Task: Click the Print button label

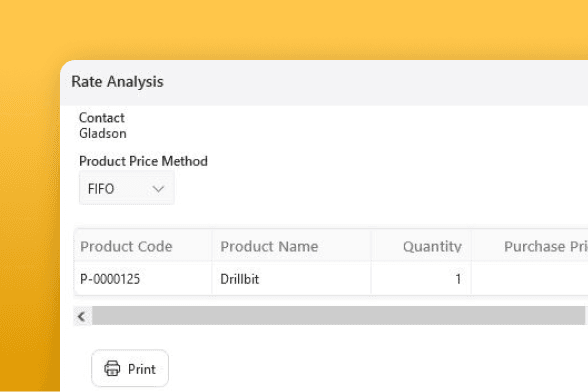Action: (x=141, y=369)
